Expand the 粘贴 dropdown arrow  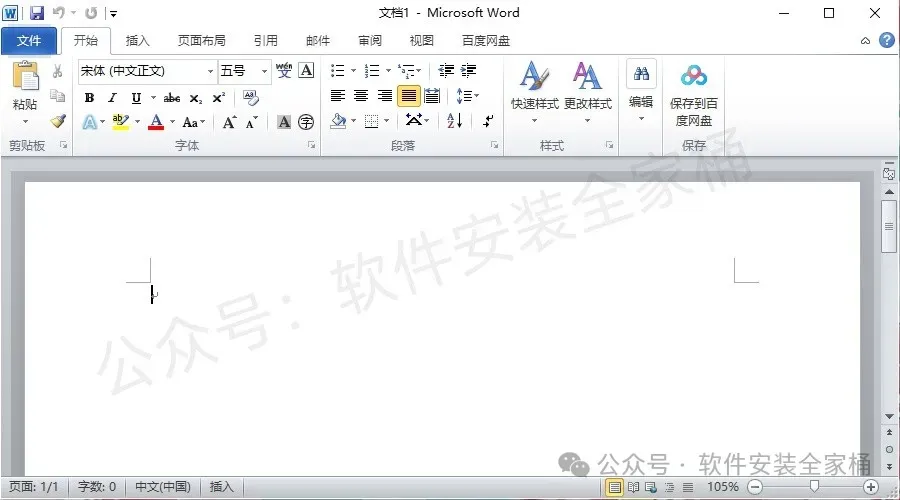point(25,122)
